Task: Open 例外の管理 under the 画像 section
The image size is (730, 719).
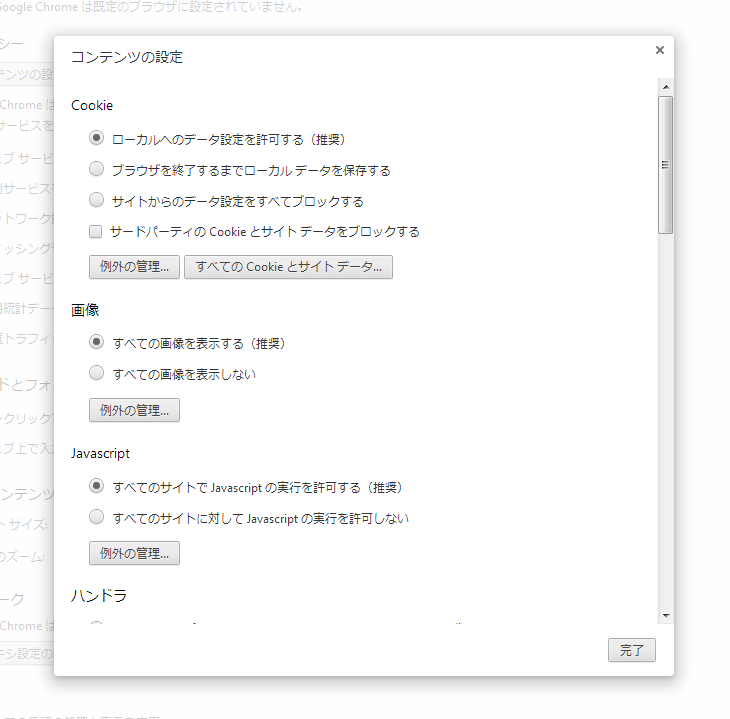Action: coord(134,410)
